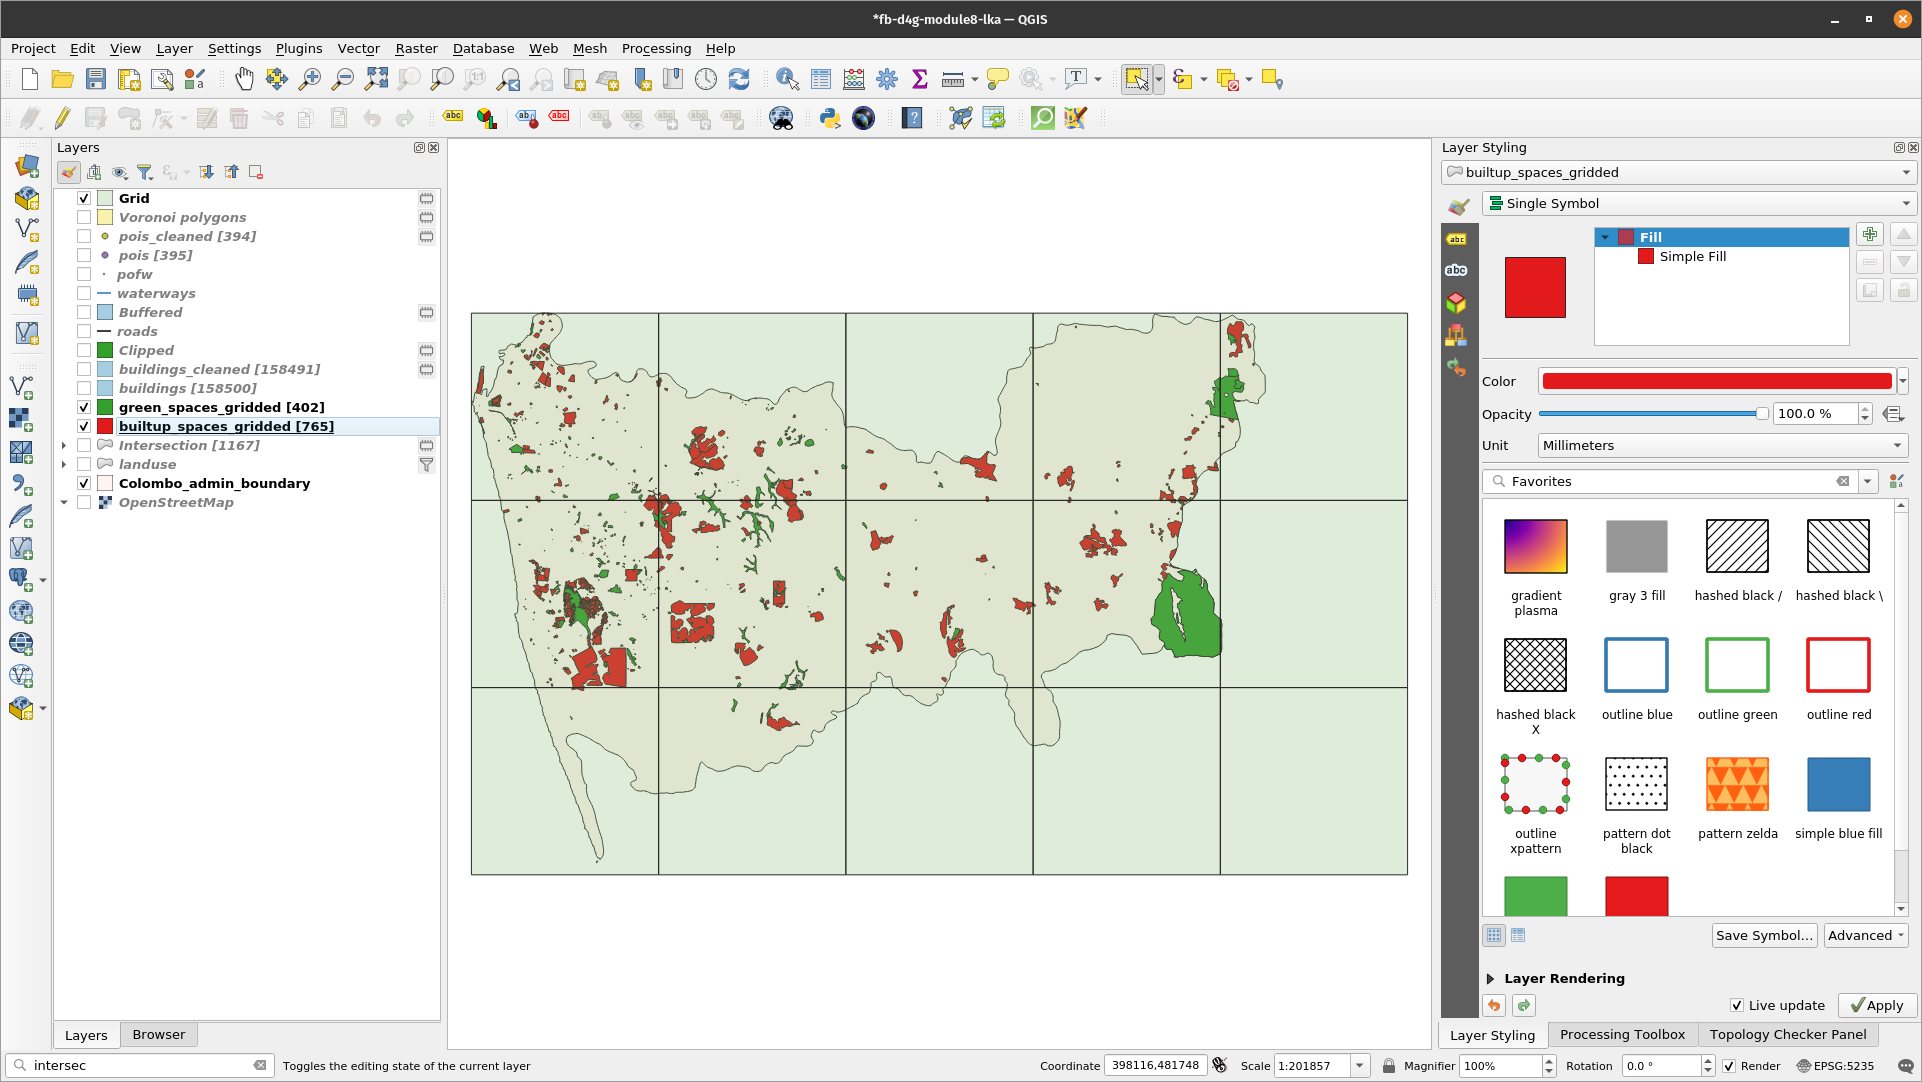Viewport: 1922px width, 1082px height.
Task: Open the 3D View tab in Layer Styling
Action: 1457,302
